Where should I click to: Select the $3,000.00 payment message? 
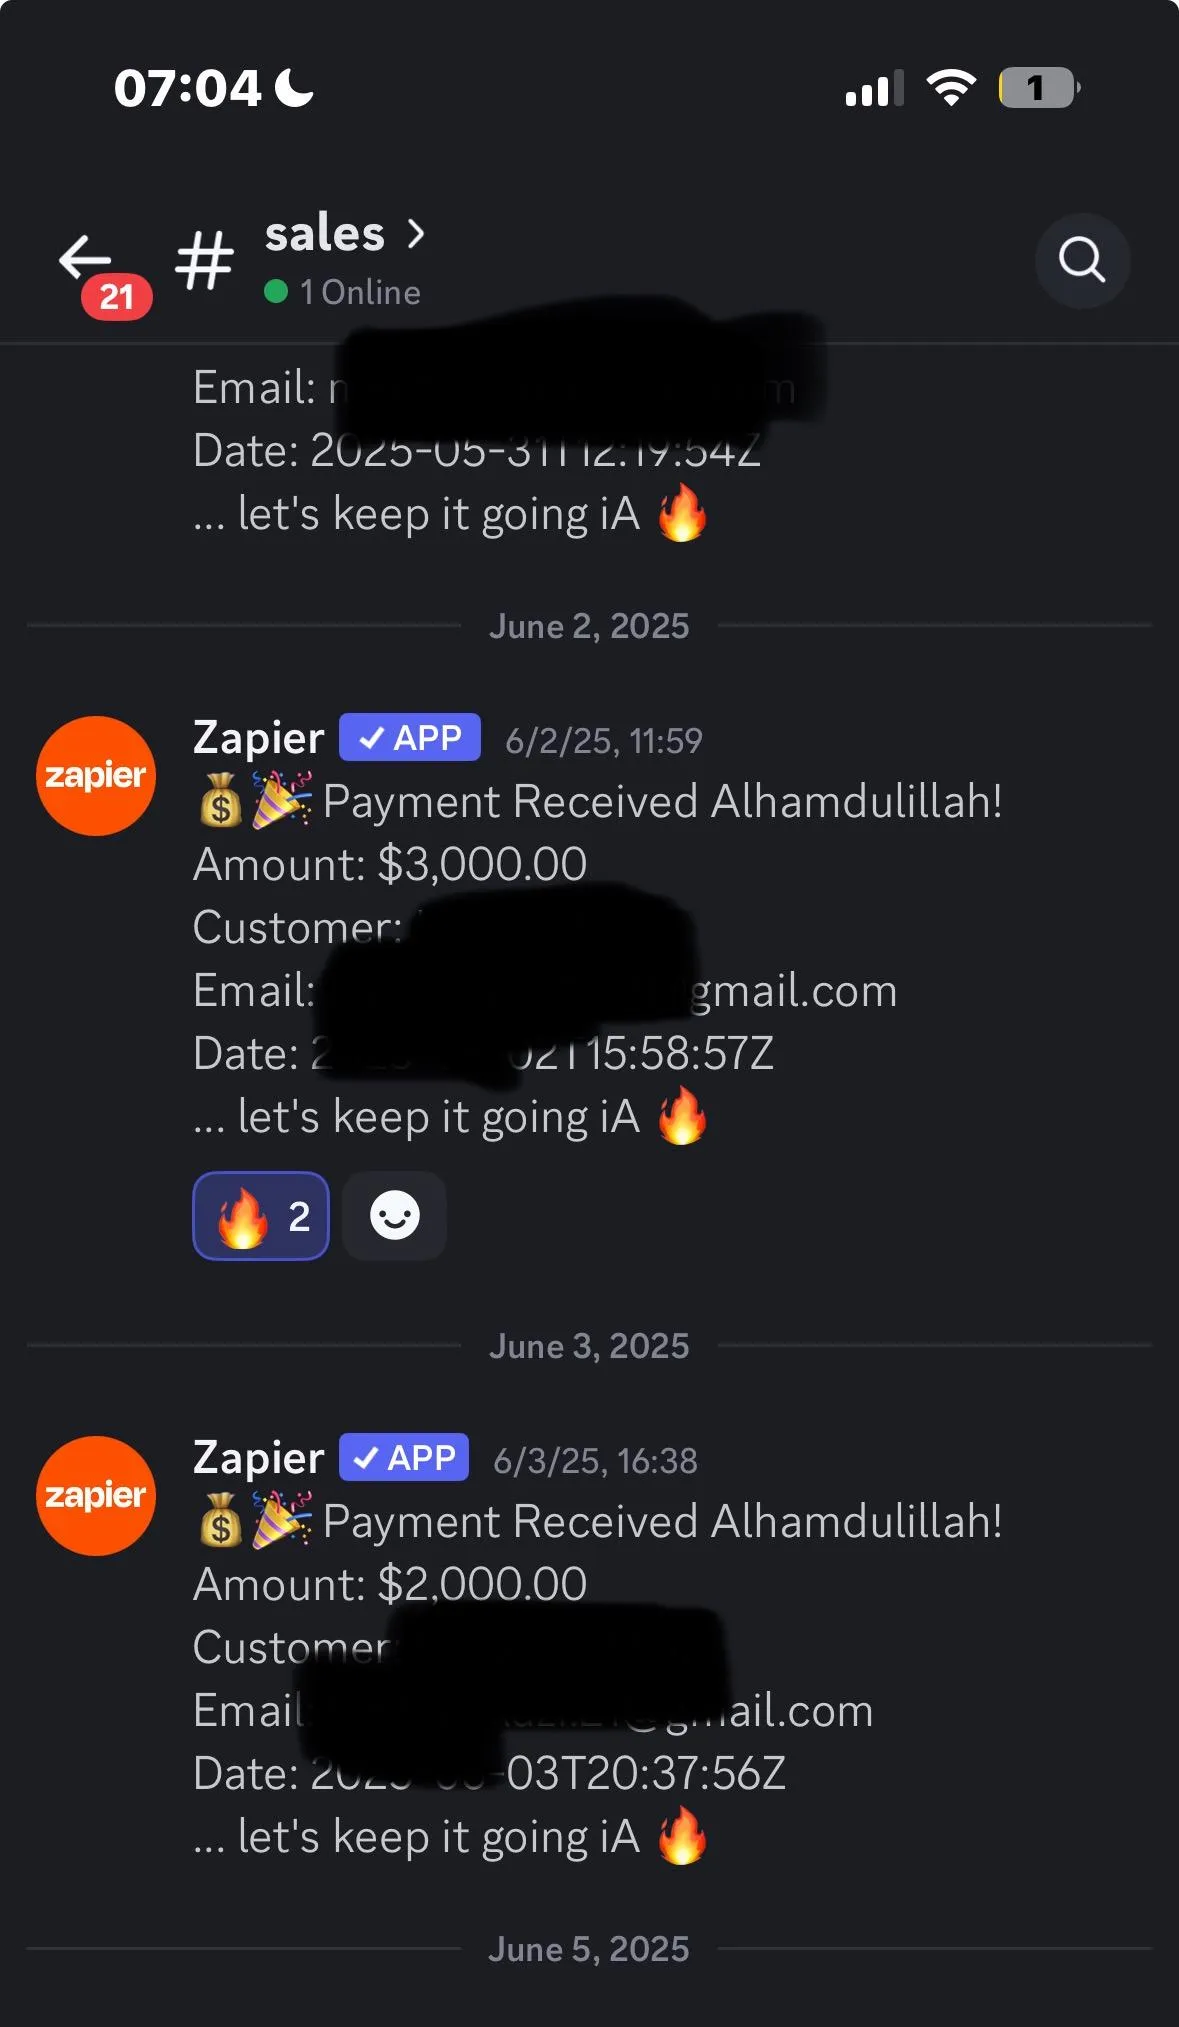[x=598, y=959]
